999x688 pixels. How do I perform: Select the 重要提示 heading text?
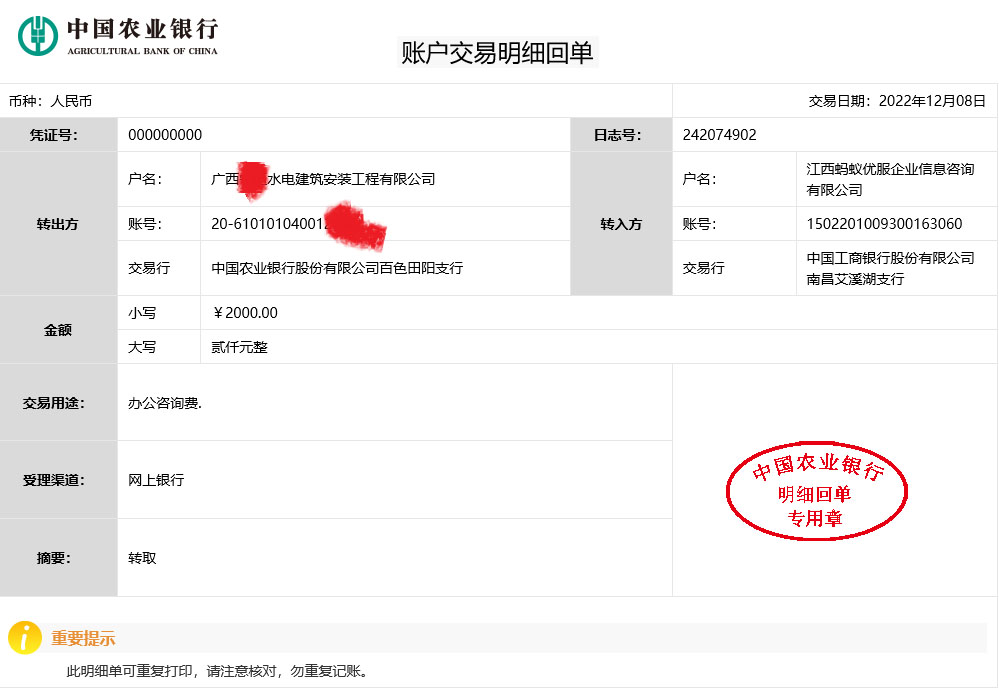pyautogui.click(x=83, y=639)
